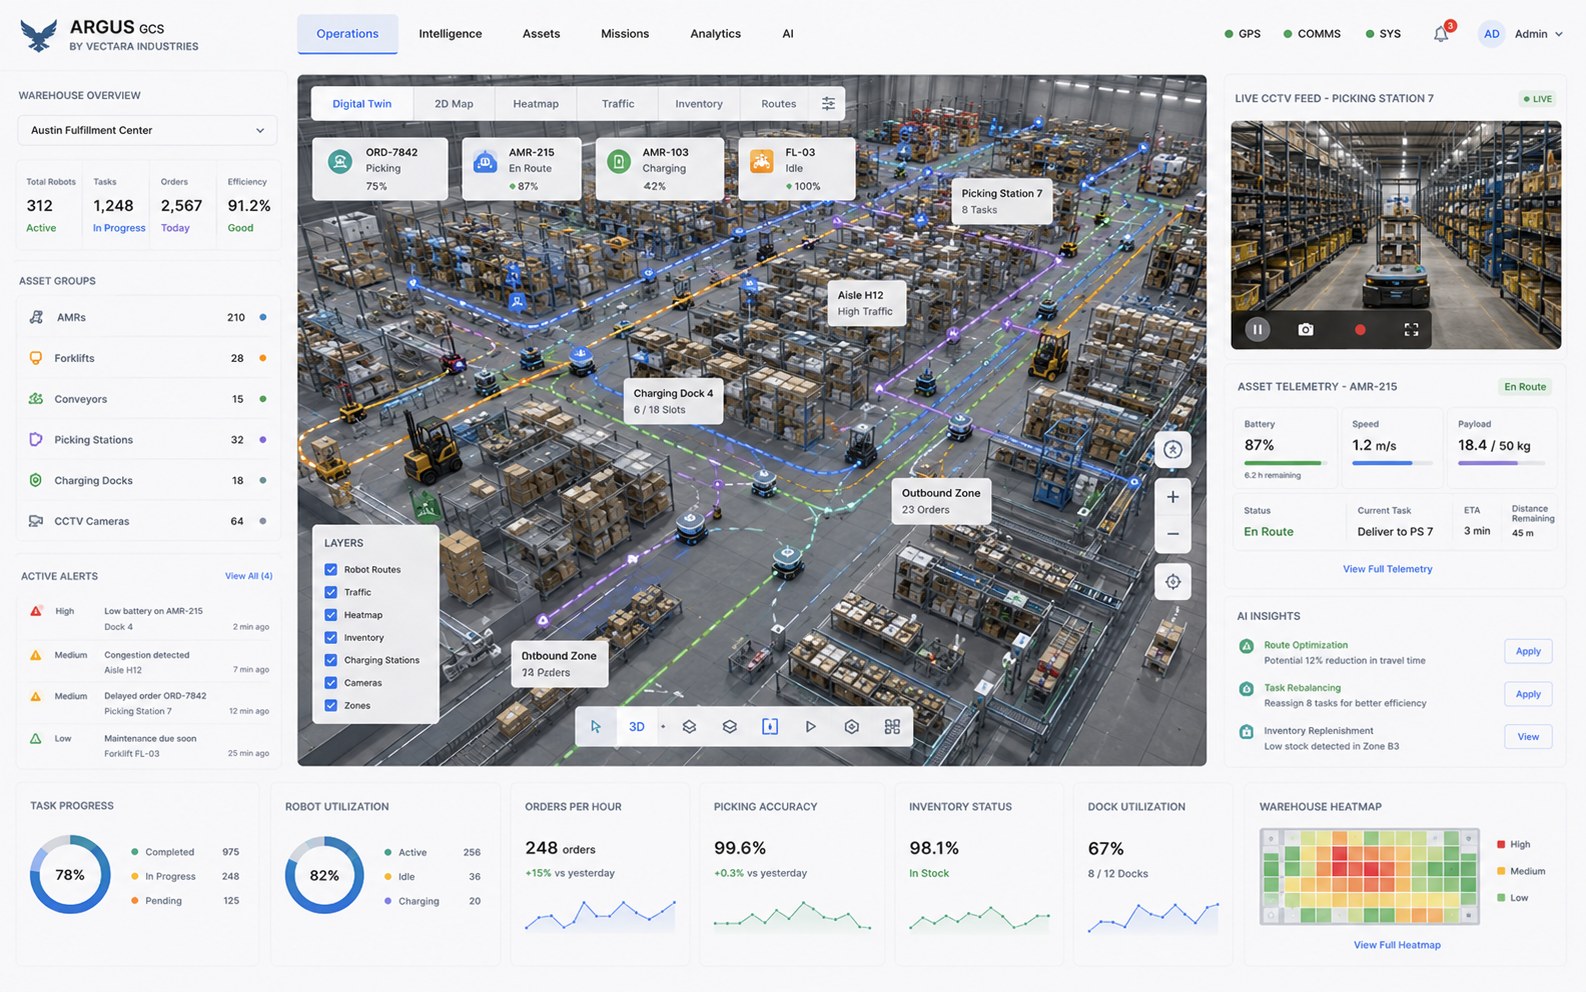
Task: Take a CCTV snapshot with camera icon
Action: pos(1306,329)
